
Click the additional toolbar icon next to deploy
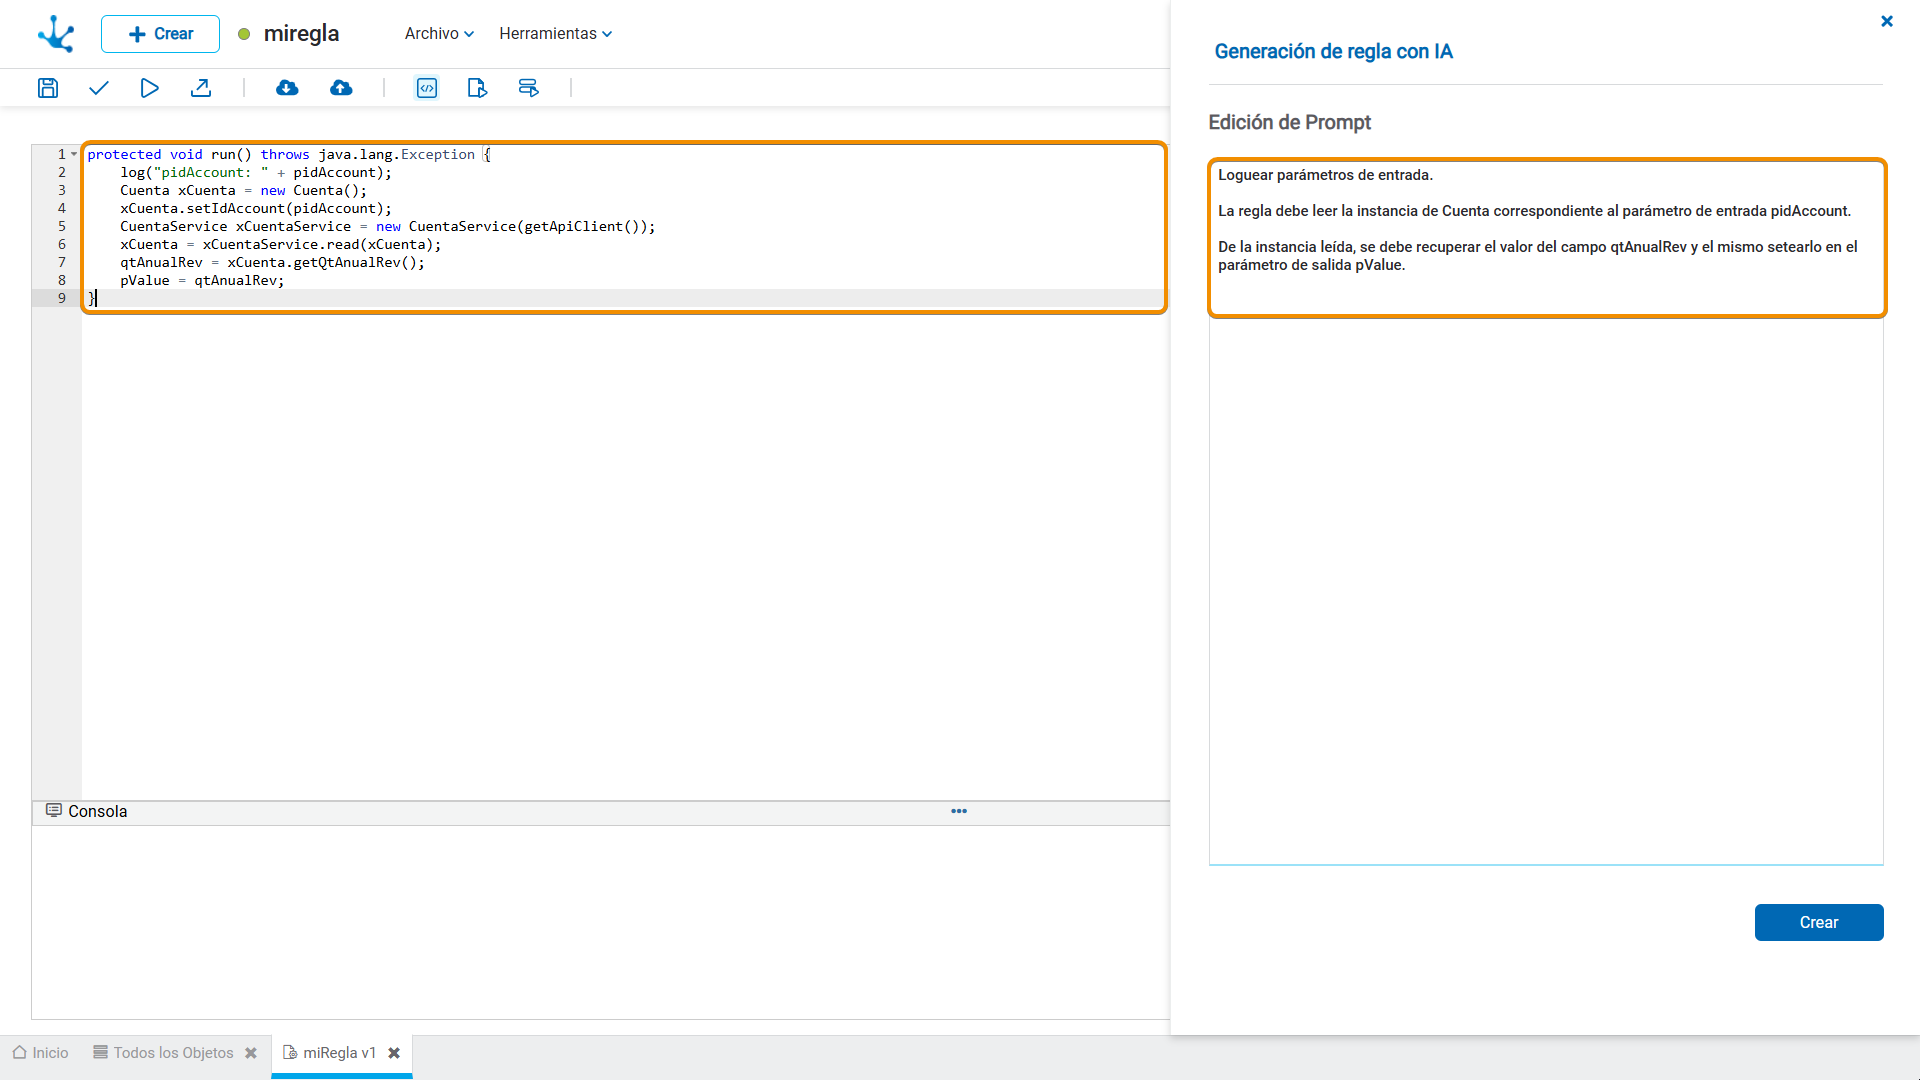click(426, 88)
